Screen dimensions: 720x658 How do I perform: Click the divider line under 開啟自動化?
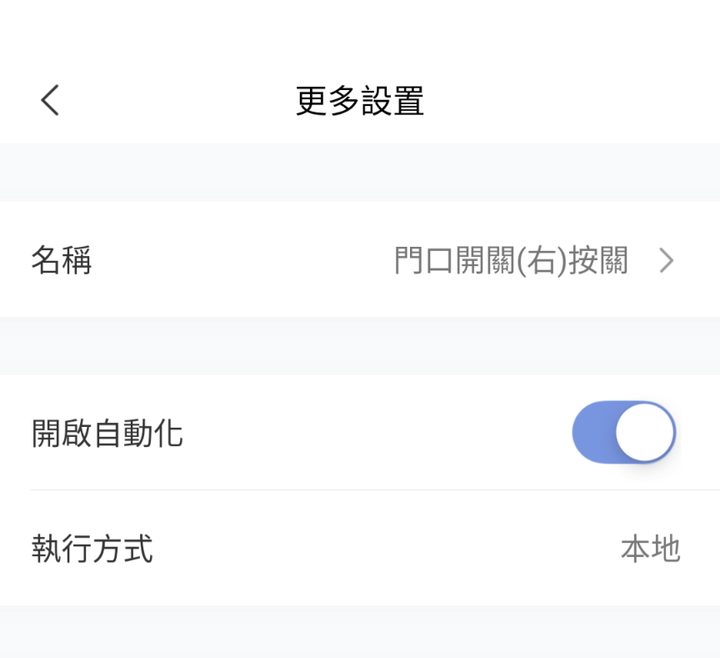(375, 490)
